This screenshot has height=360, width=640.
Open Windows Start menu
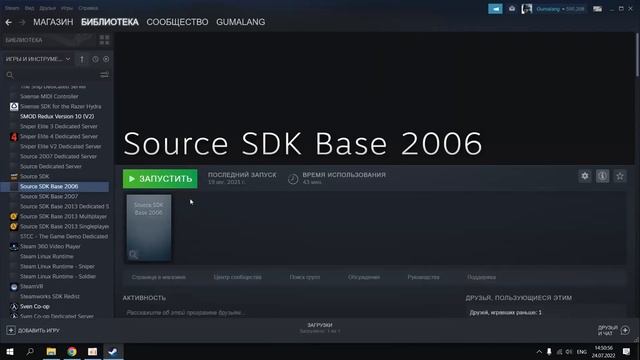(9, 351)
